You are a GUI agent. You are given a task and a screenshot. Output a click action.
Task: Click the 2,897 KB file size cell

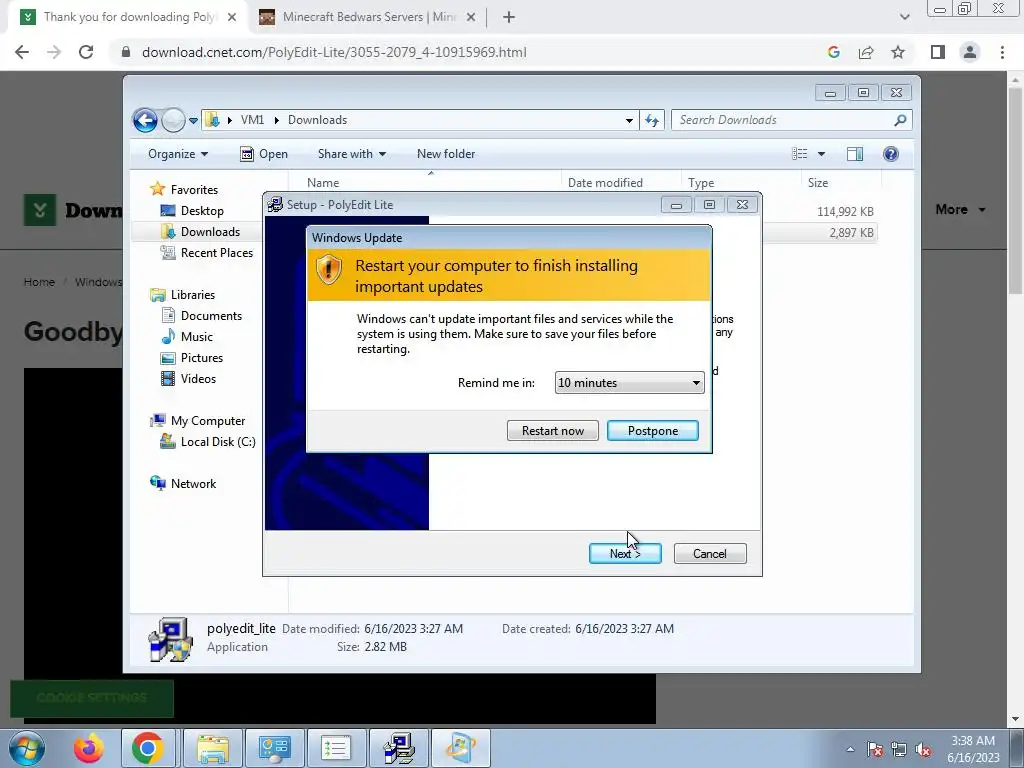(851, 232)
